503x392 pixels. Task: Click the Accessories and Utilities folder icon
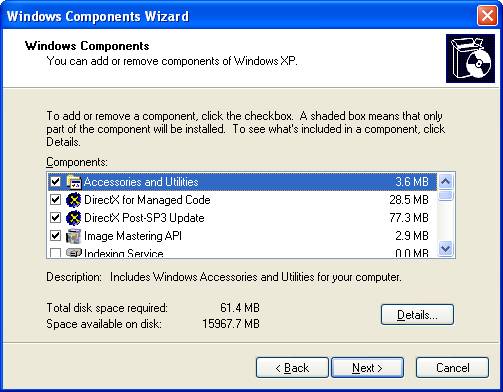point(74,182)
